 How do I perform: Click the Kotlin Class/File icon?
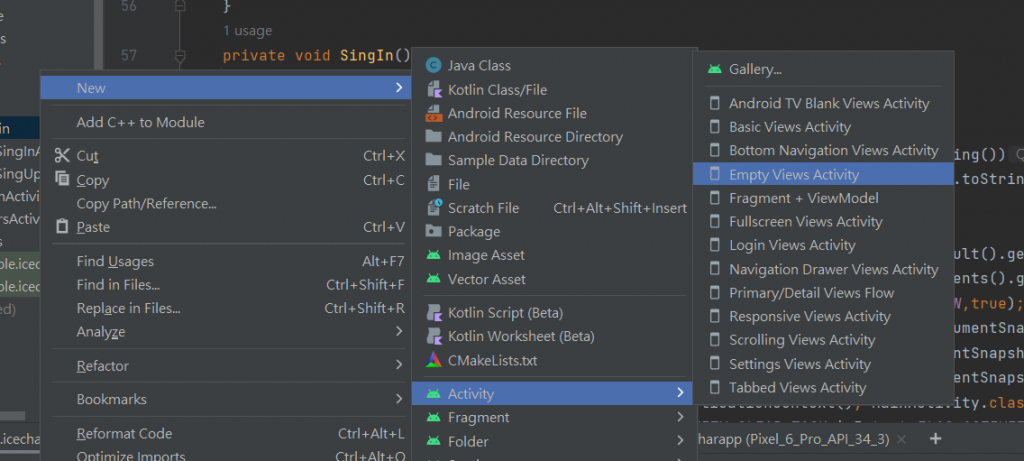click(433, 89)
